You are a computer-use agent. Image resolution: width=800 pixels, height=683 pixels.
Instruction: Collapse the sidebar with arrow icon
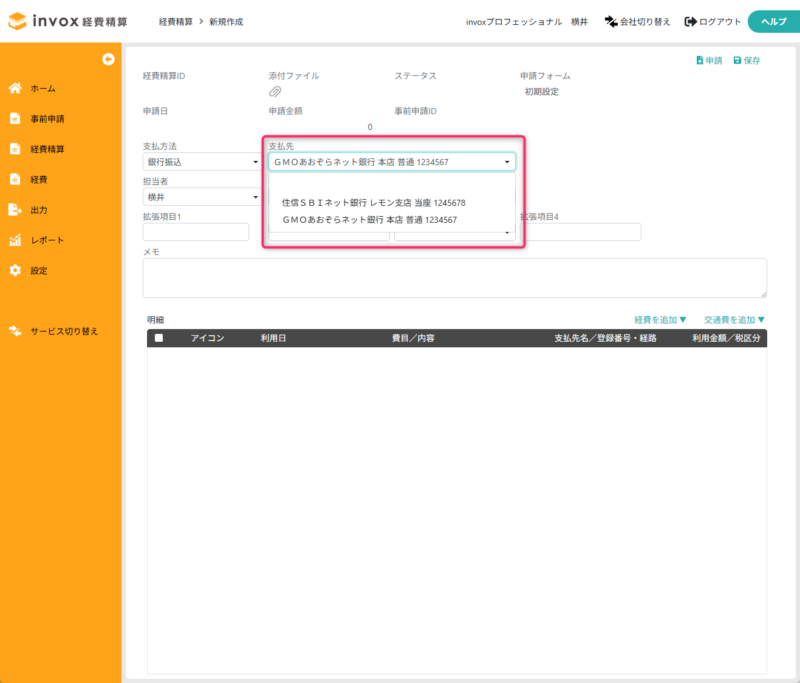coord(108,59)
